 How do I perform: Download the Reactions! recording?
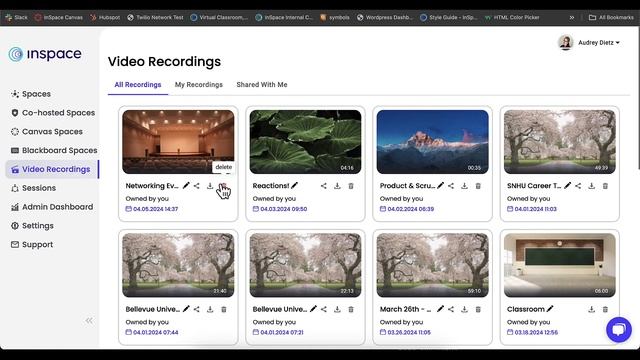click(x=337, y=186)
